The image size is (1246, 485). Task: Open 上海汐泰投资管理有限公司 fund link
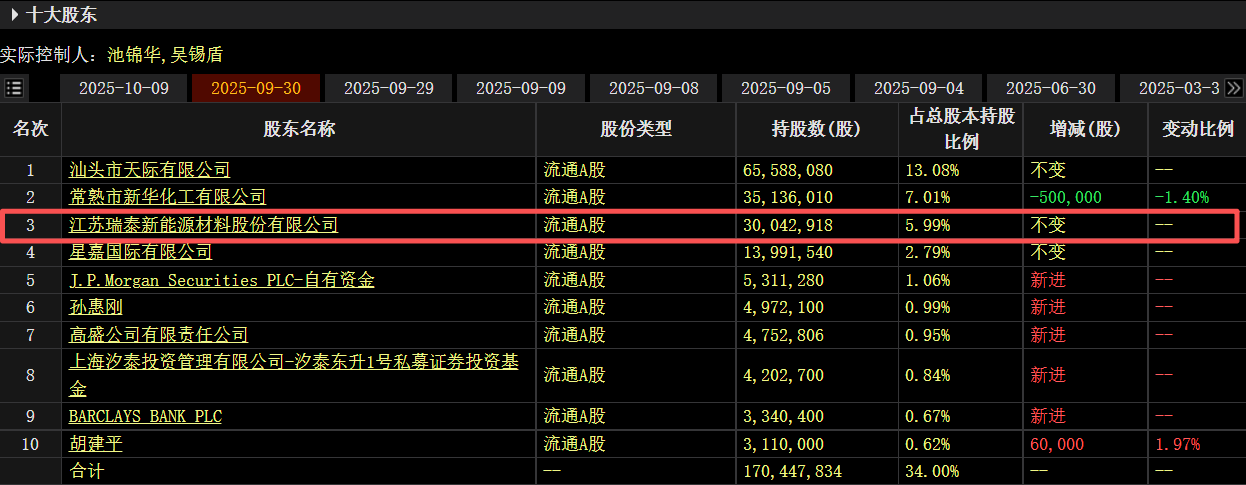click(x=293, y=375)
